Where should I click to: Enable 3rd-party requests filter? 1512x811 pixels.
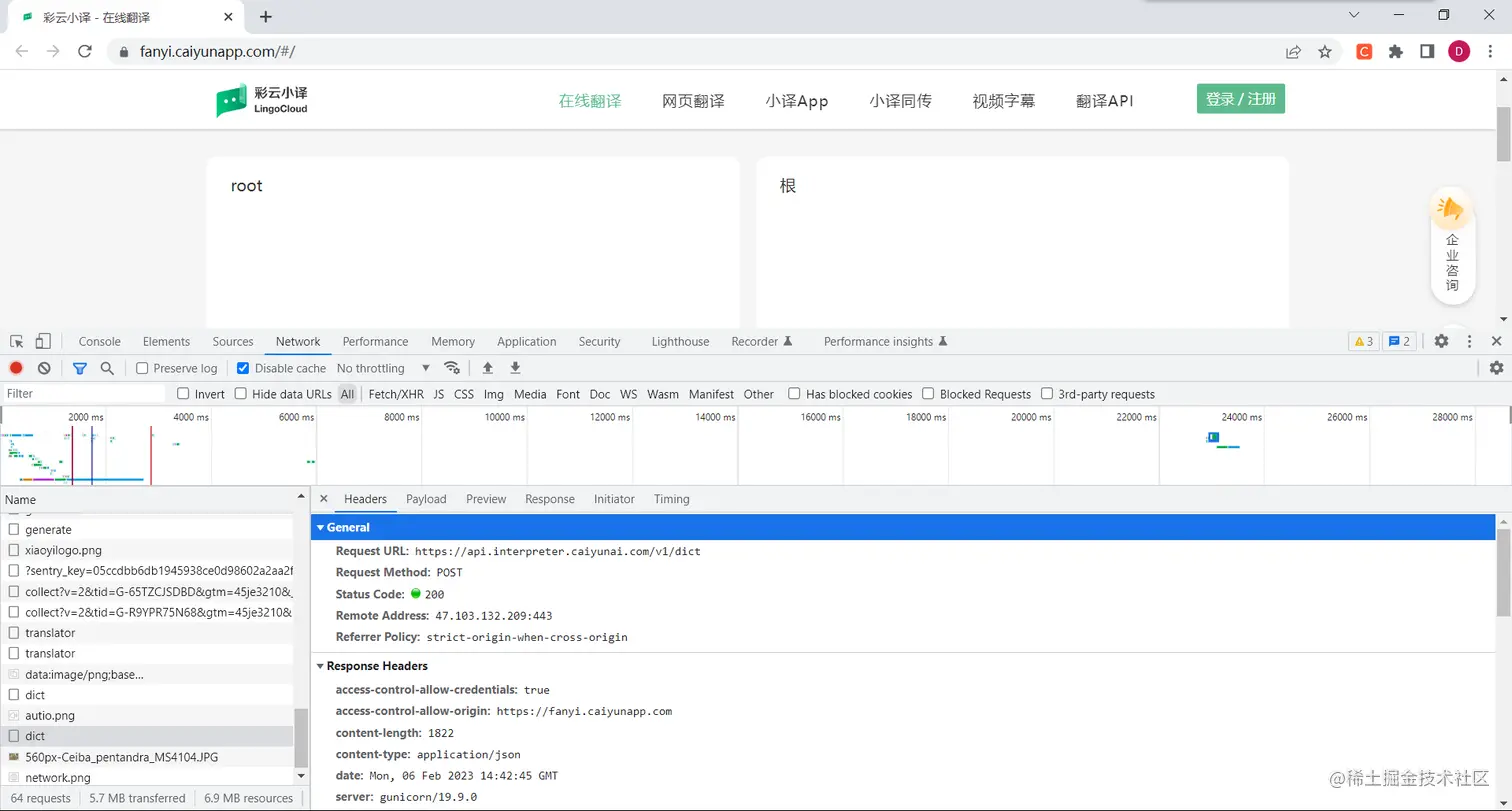click(x=1047, y=394)
